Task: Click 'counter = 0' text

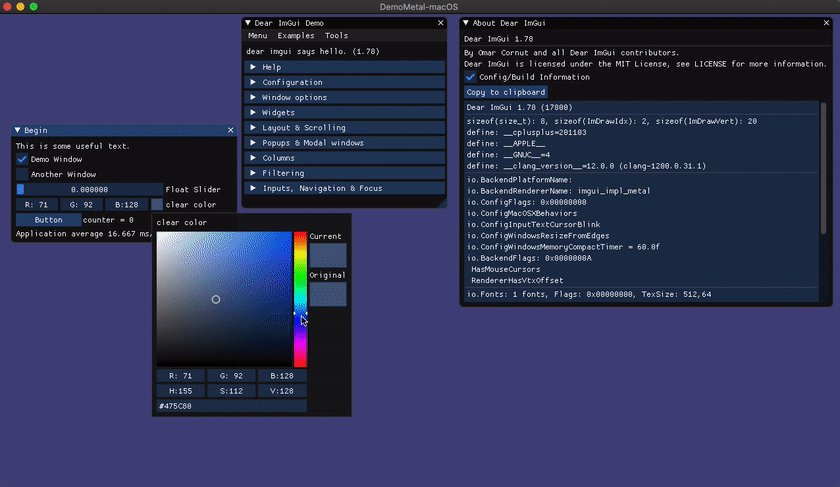Action: [108, 220]
